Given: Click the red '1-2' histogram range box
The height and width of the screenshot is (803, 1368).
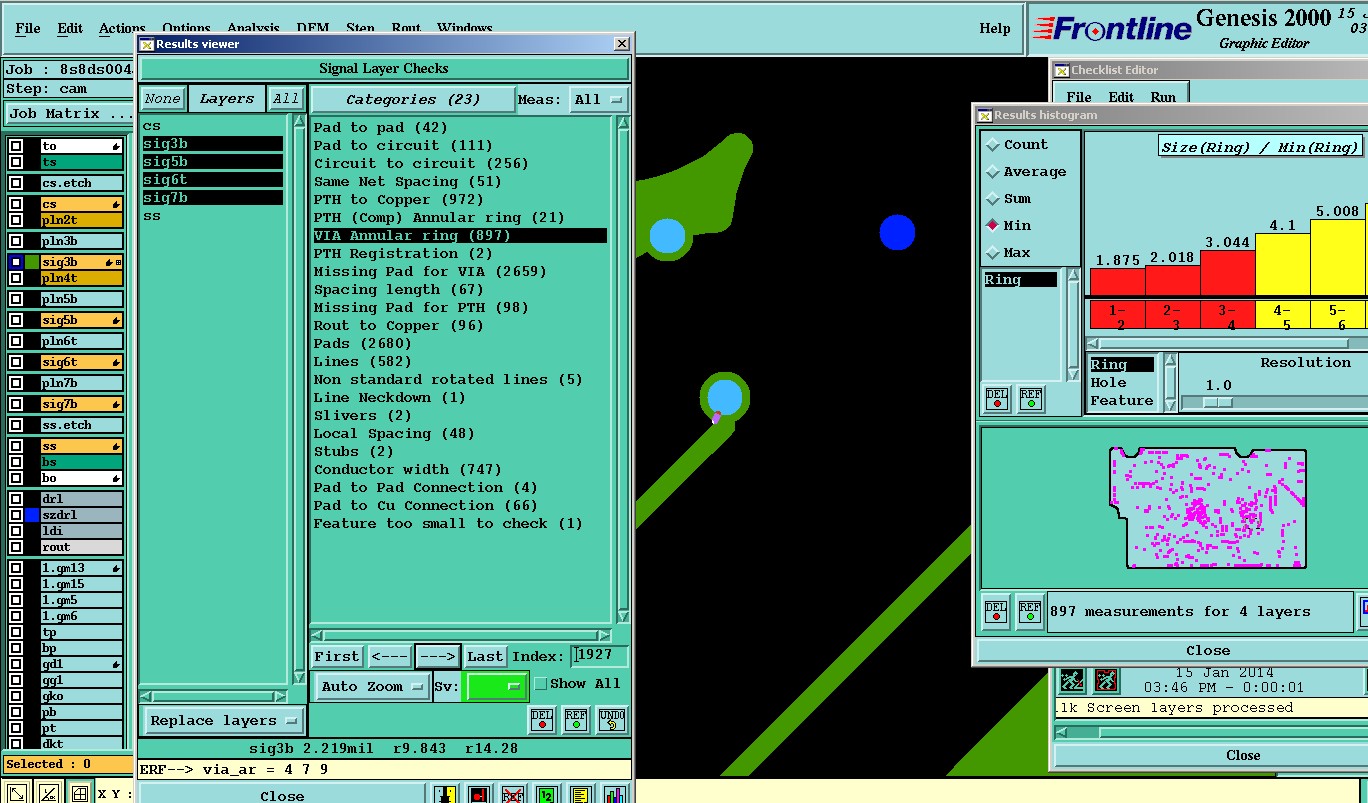Looking at the screenshot, I should [1117, 316].
